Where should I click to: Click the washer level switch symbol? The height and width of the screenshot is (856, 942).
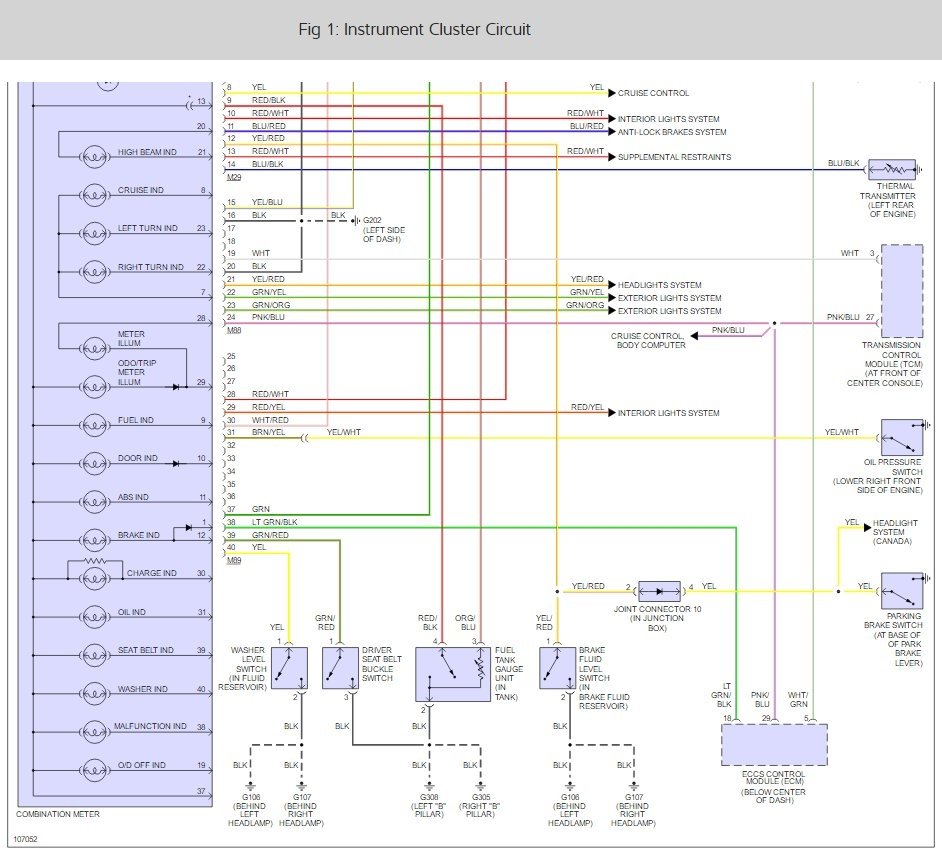pos(290,668)
